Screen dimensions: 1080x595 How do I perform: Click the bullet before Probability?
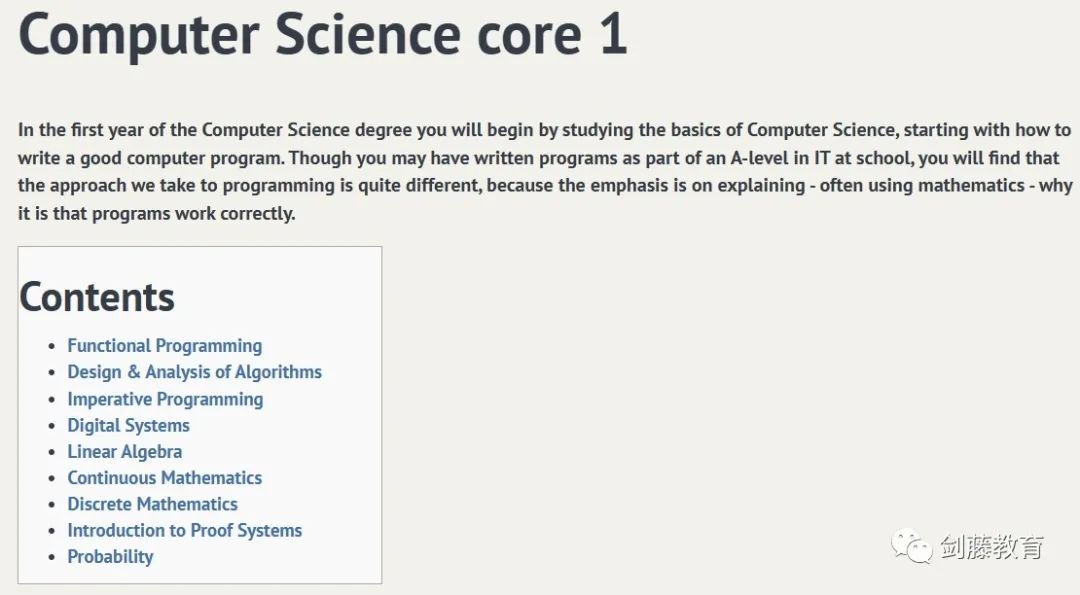52,557
